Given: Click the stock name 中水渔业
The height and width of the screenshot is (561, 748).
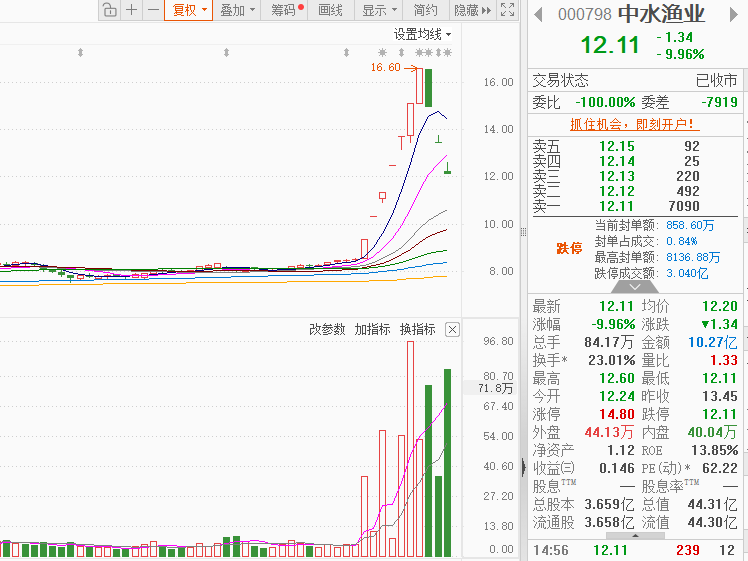Looking at the screenshot, I should tap(661, 14).
